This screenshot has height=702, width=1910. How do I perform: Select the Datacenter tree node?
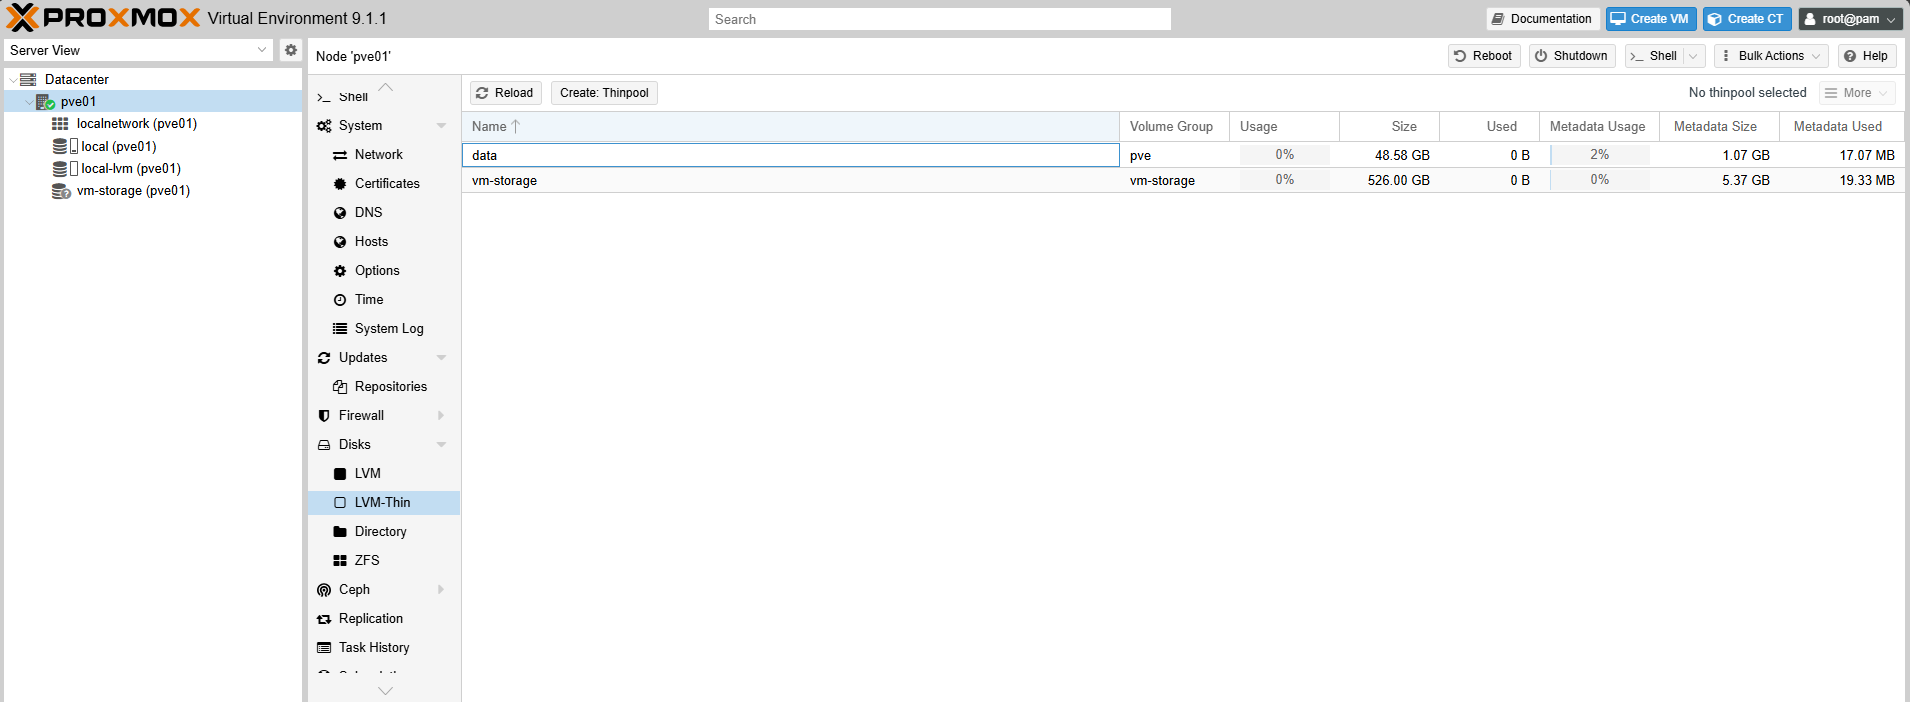77,79
